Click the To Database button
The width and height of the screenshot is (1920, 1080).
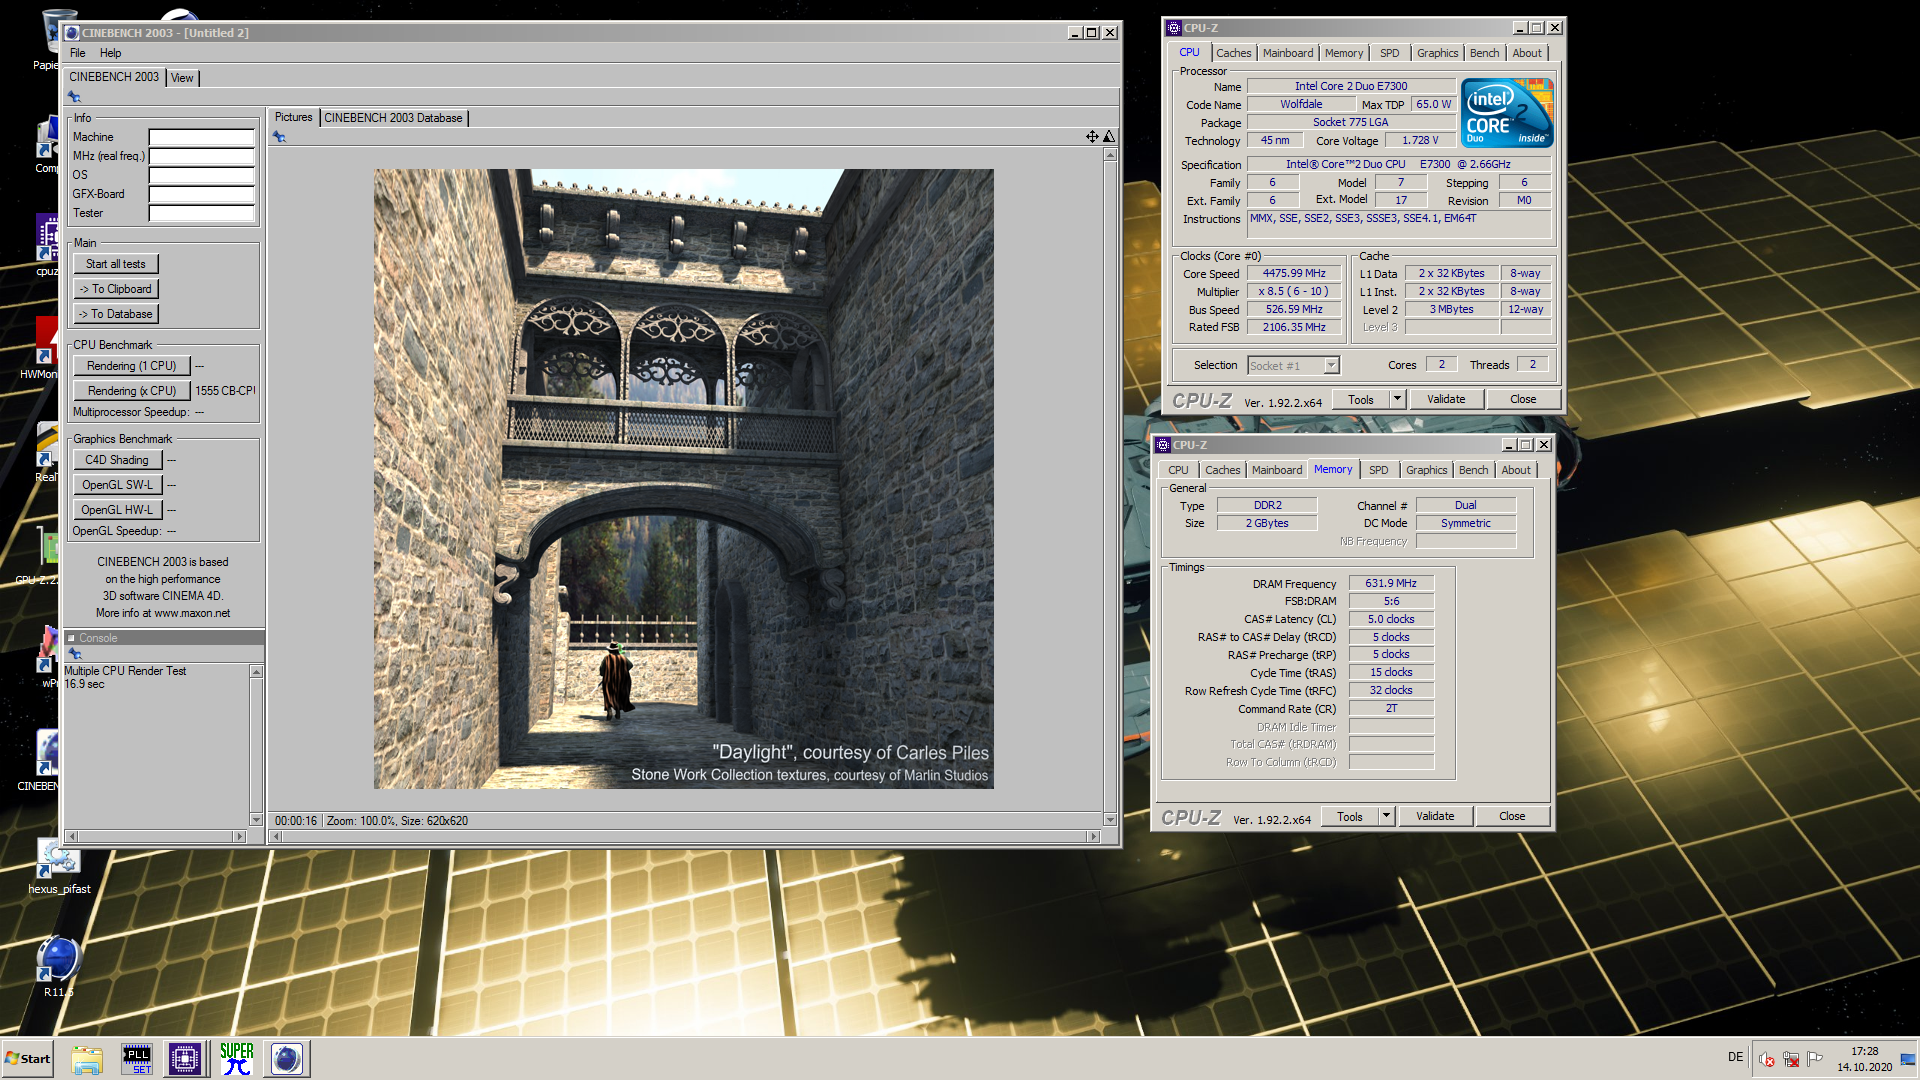(116, 314)
